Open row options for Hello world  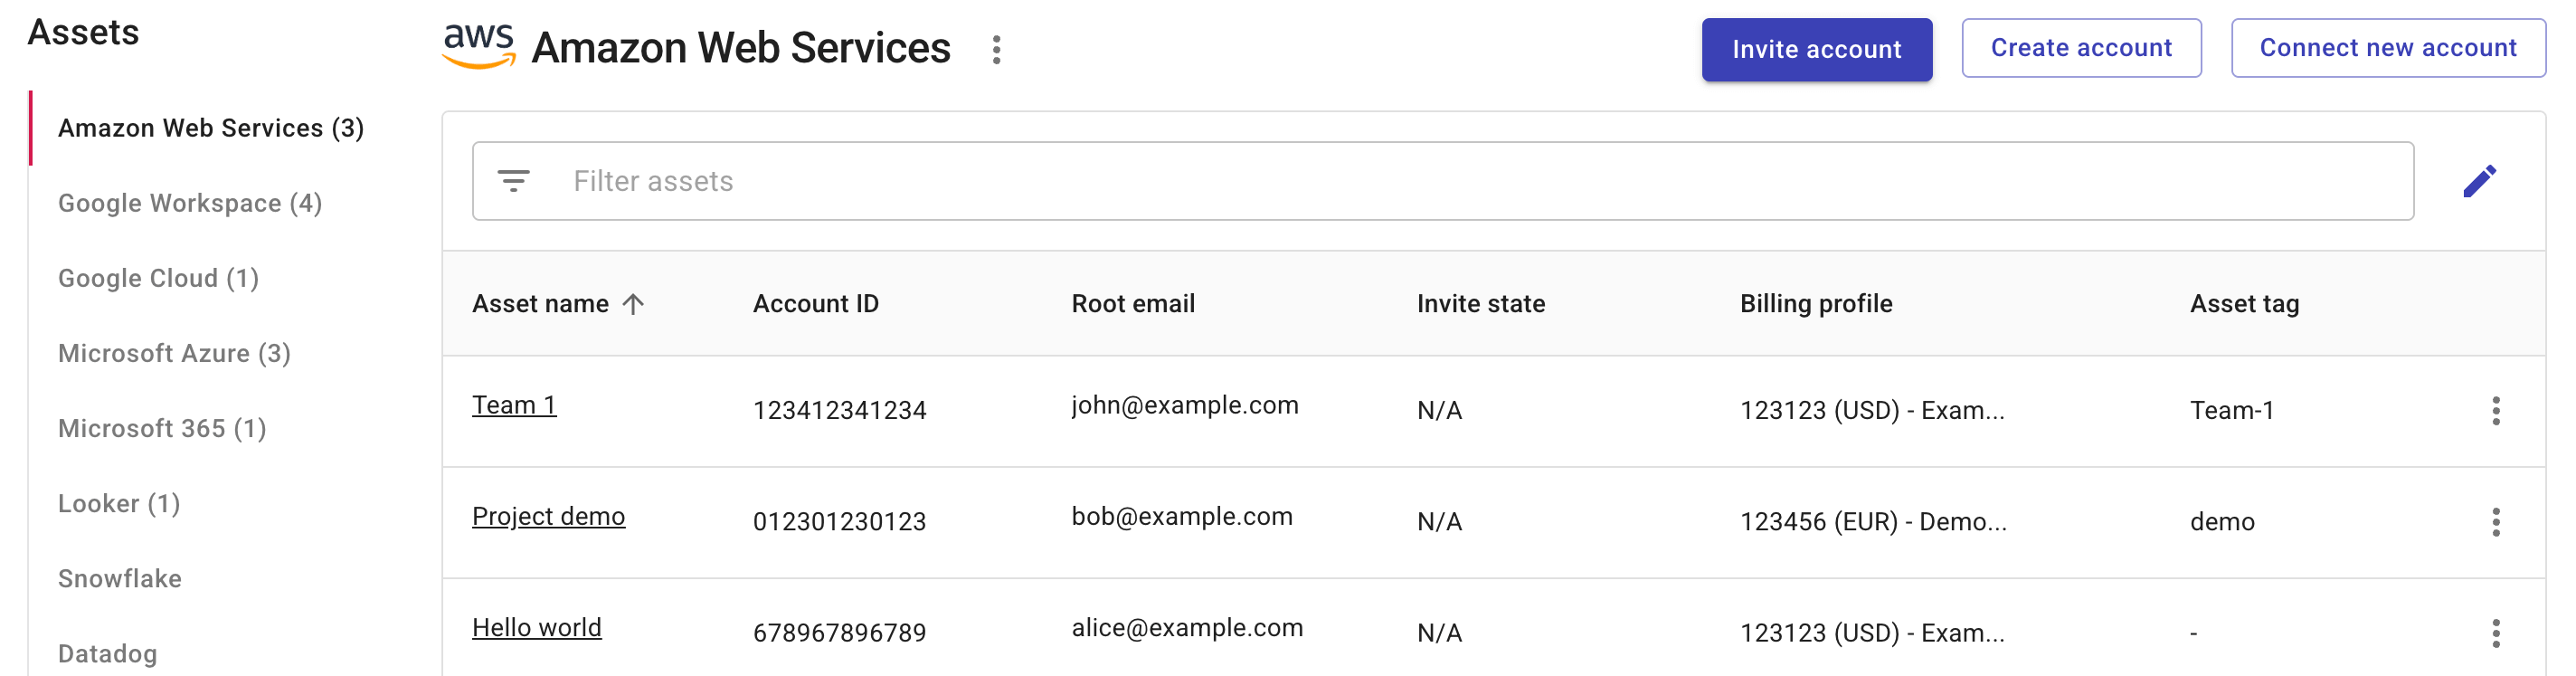pyautogui.click(x=2495, y=632)
